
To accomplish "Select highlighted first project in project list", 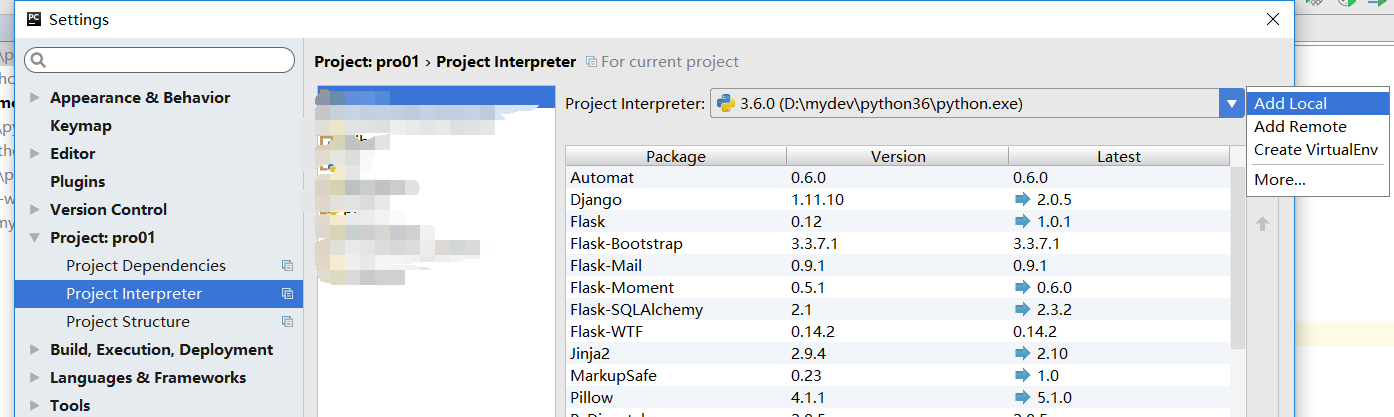I will (x=436, y=97).
